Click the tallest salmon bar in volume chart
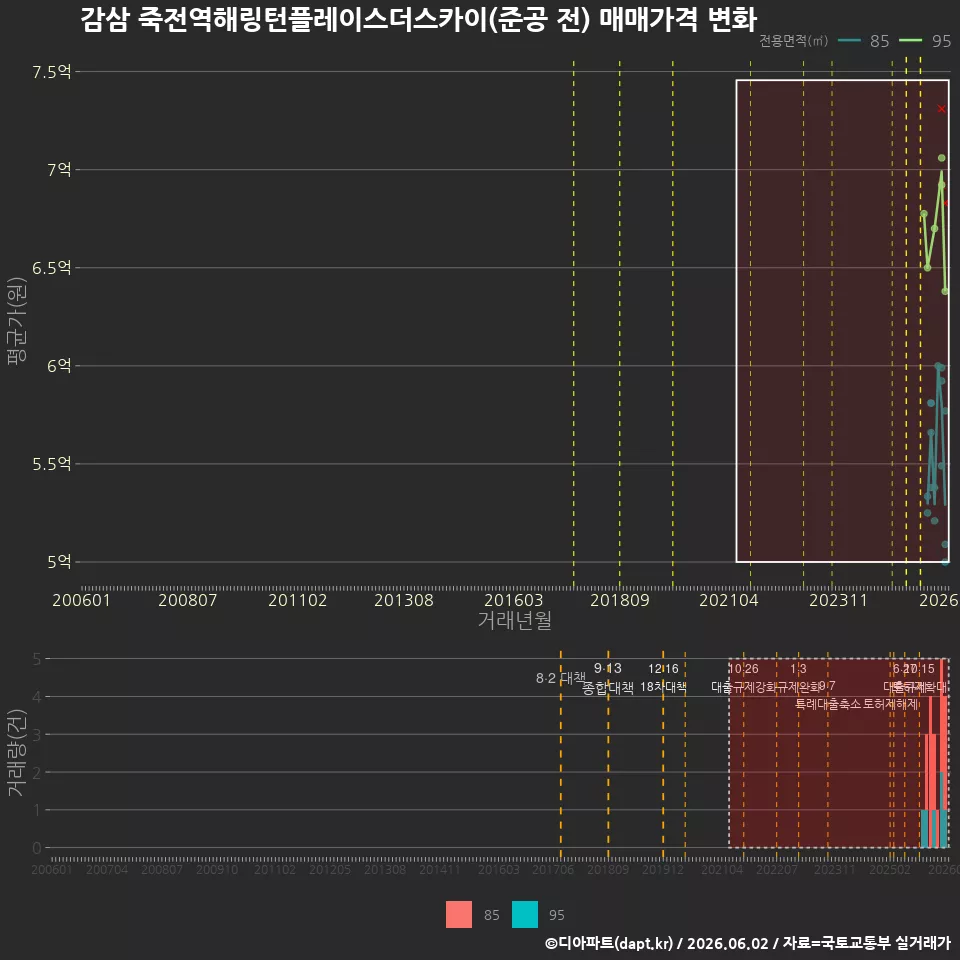 click(x=941, y=715)
